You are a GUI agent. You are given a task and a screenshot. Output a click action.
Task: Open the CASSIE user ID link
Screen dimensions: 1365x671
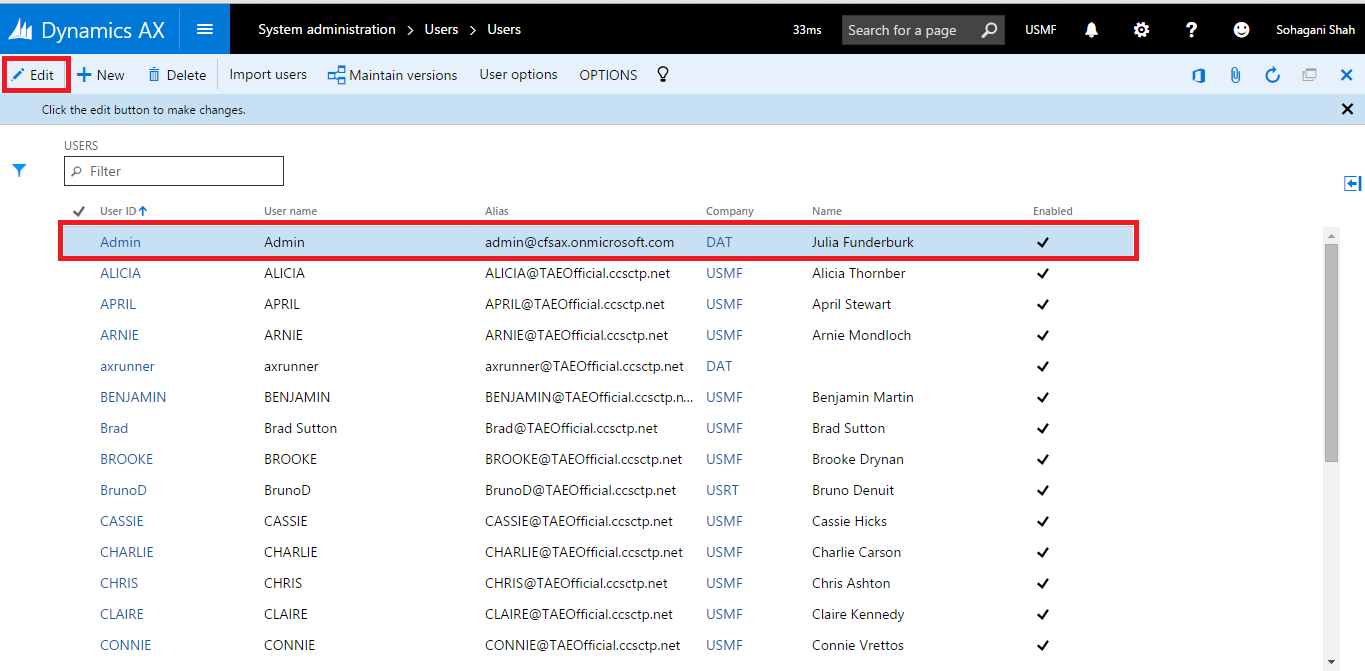pos(122,521)
